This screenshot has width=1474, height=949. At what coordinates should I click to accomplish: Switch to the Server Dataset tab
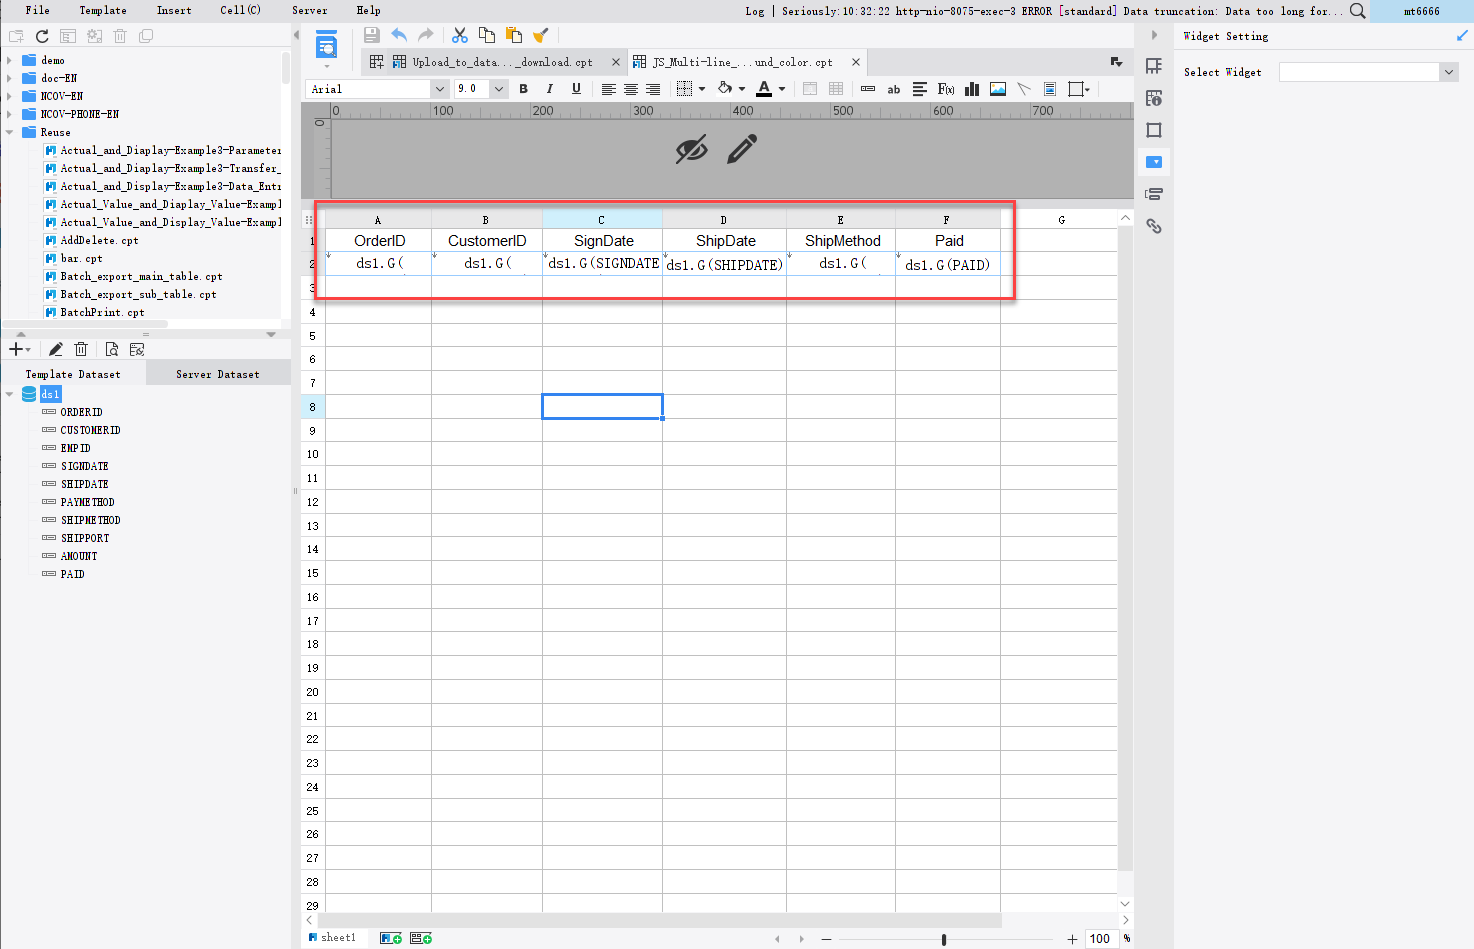pyautogui.click(x=218, y=374)
